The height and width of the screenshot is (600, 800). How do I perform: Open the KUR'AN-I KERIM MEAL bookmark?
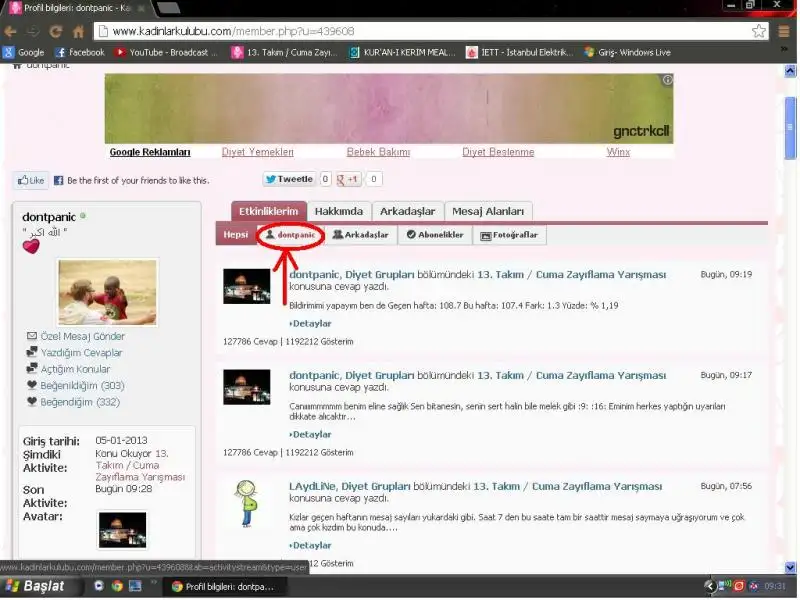[402, 53]
